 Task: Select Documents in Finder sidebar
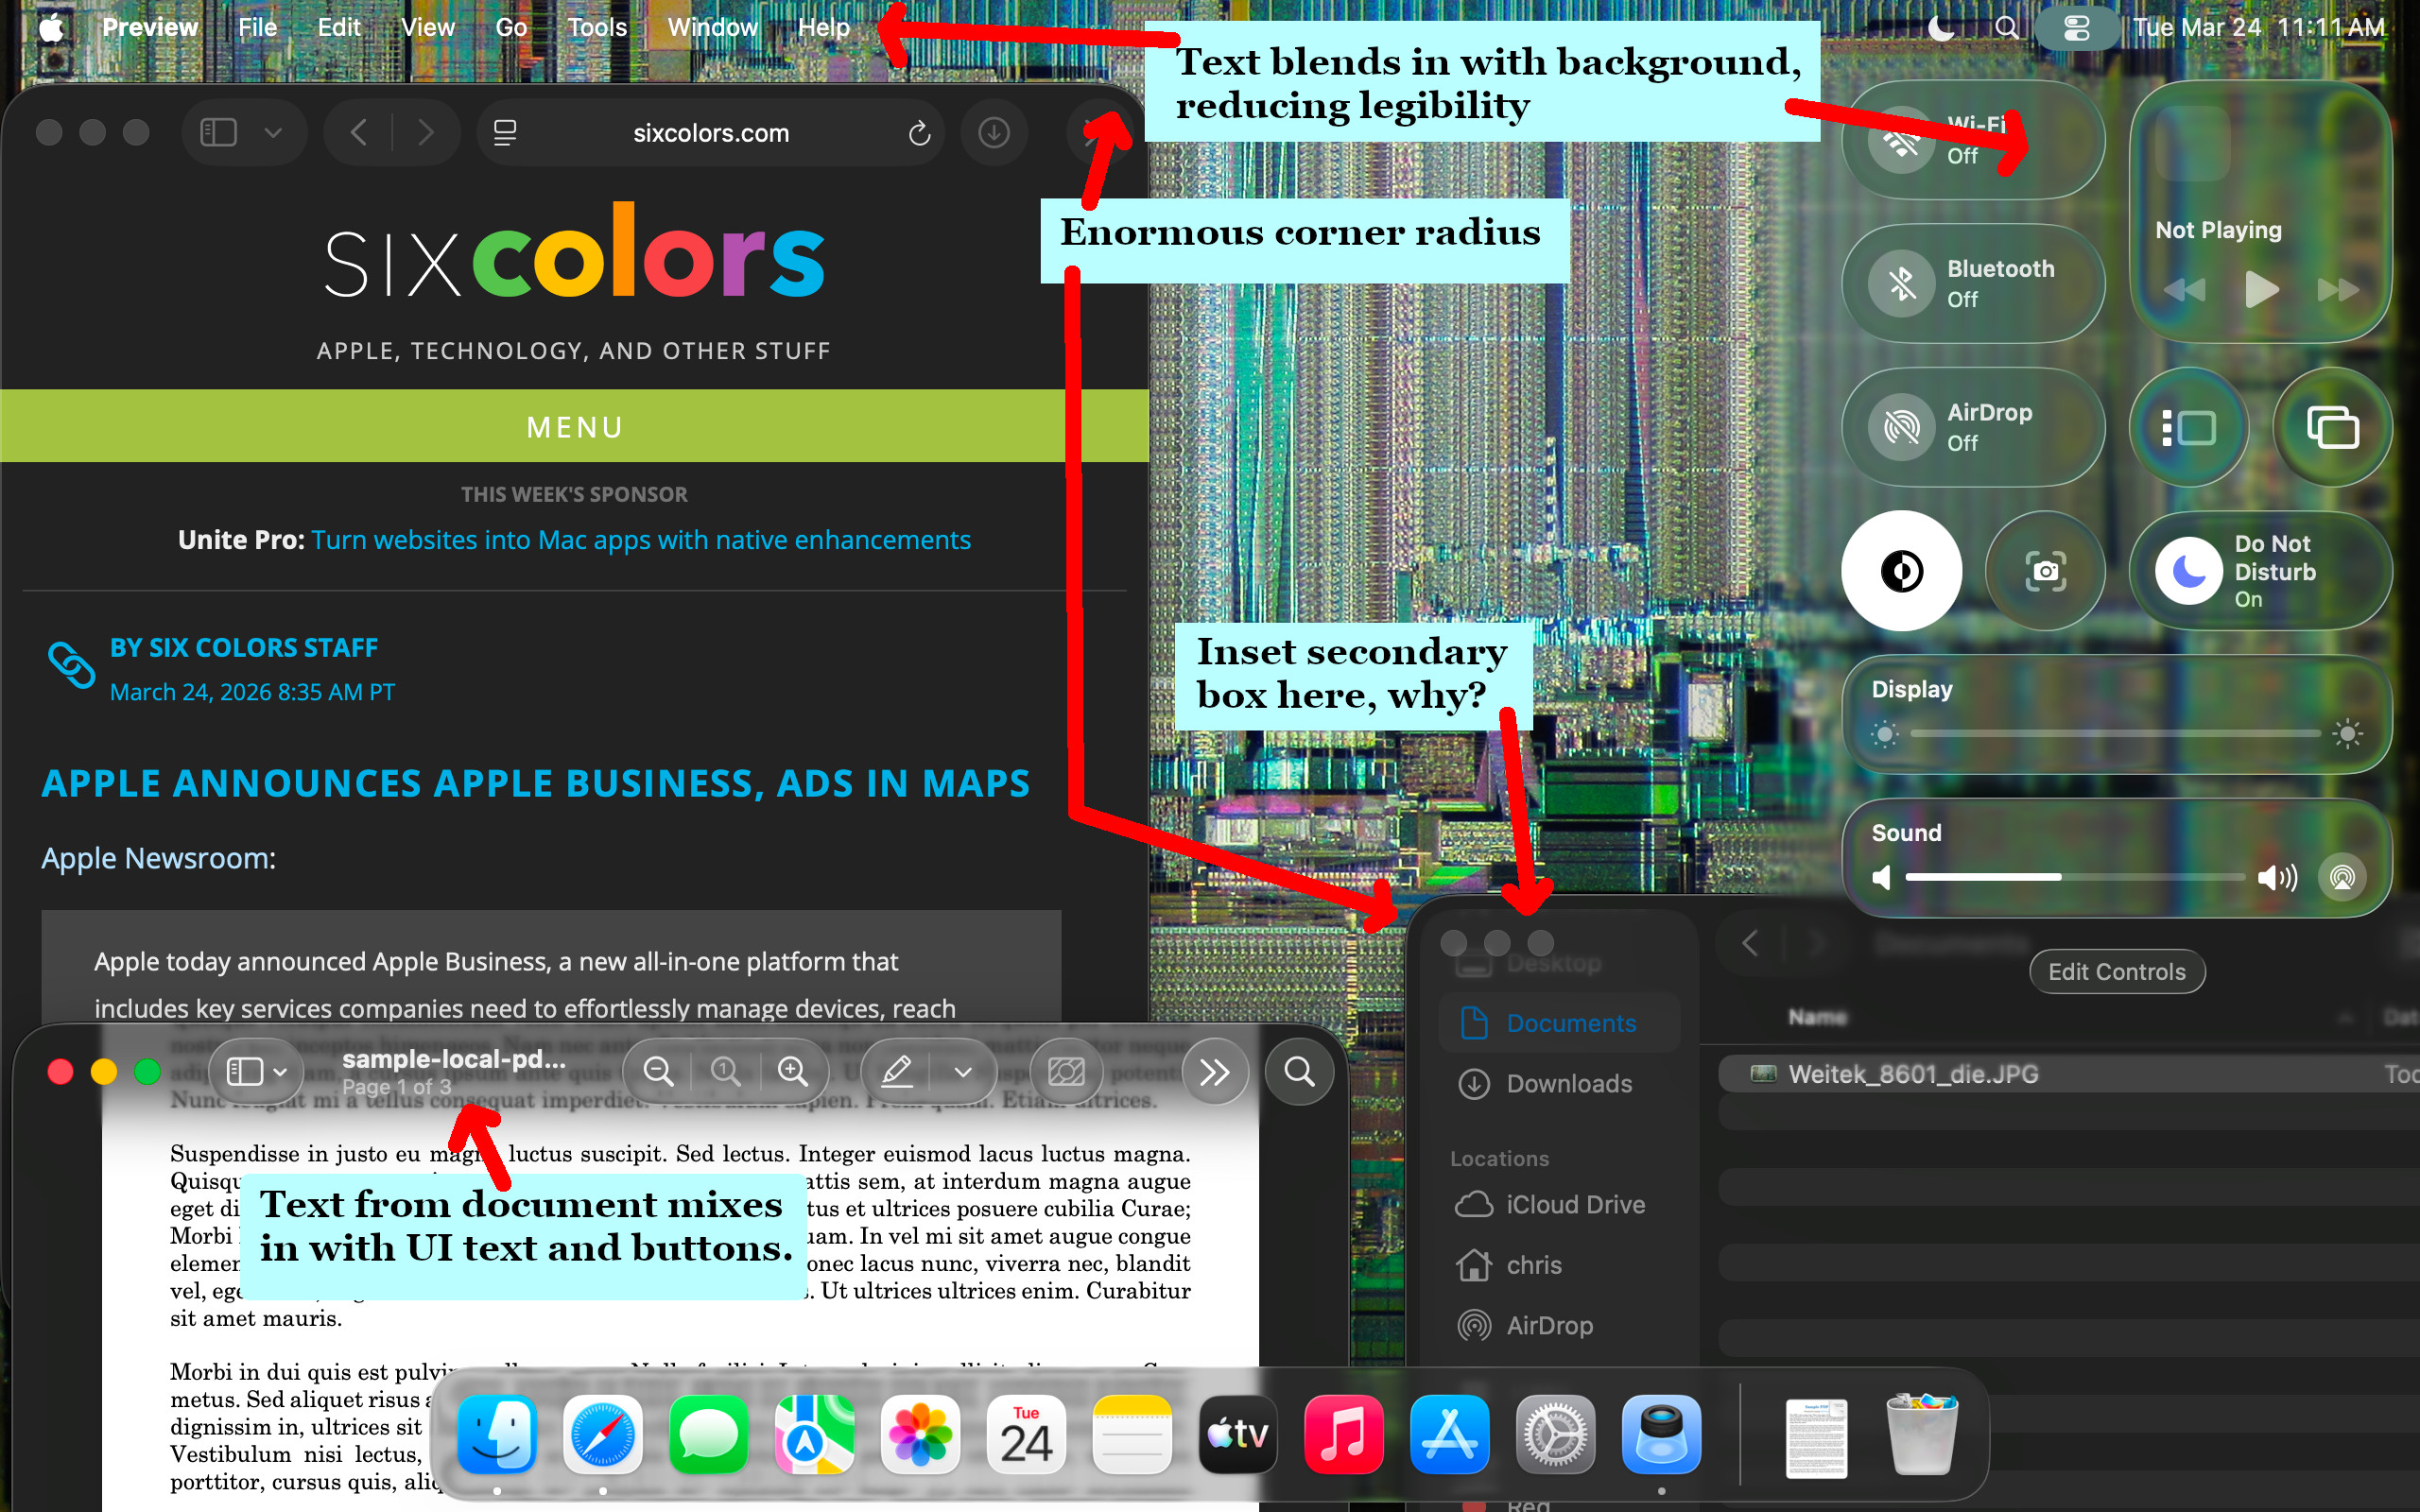1559,1023
